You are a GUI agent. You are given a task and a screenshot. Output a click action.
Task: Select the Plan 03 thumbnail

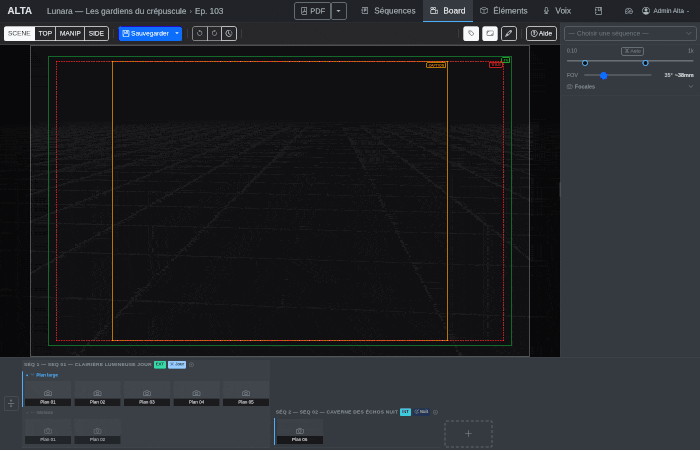pyautogui.click(x=146, y=394)
